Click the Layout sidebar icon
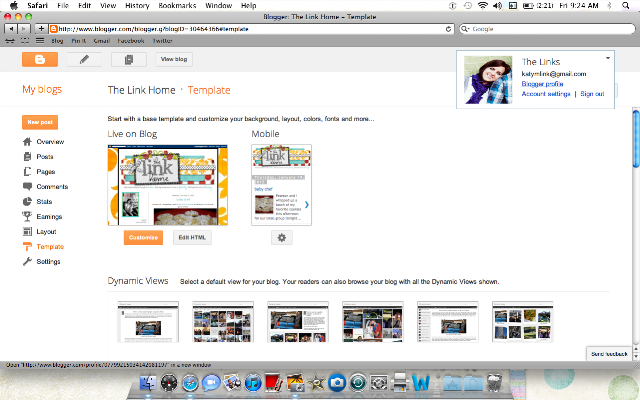 click(27, 231)
